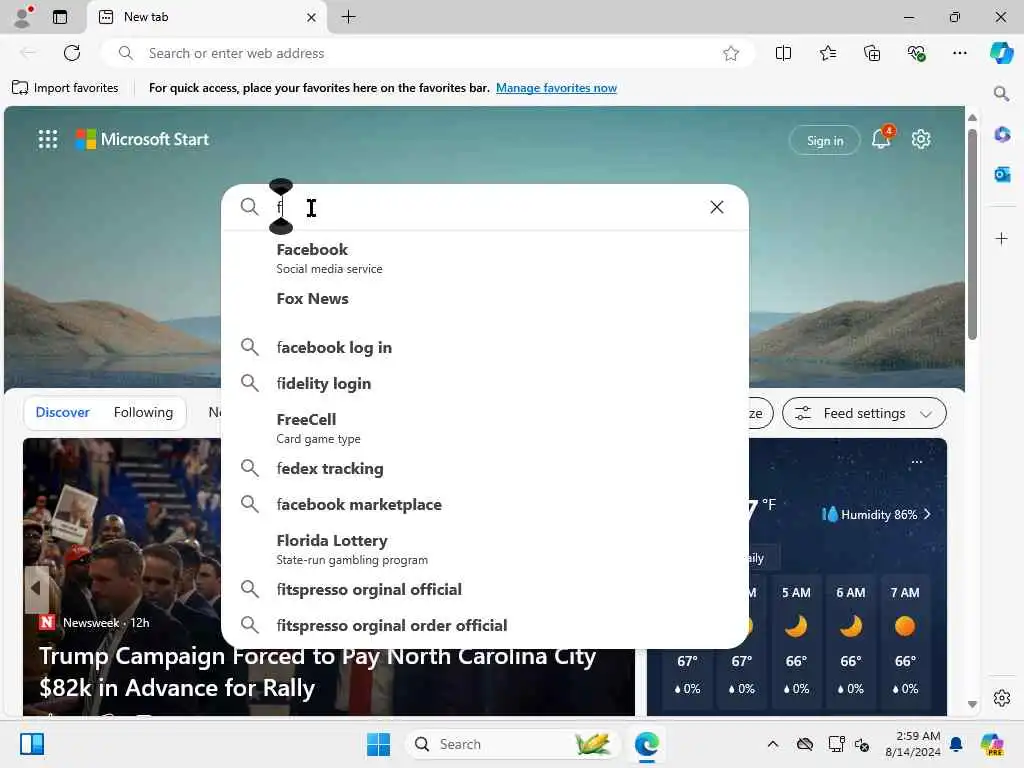Reload the page with refresh icon
This screenshot has height=768, width=1024.
point(72,53)
